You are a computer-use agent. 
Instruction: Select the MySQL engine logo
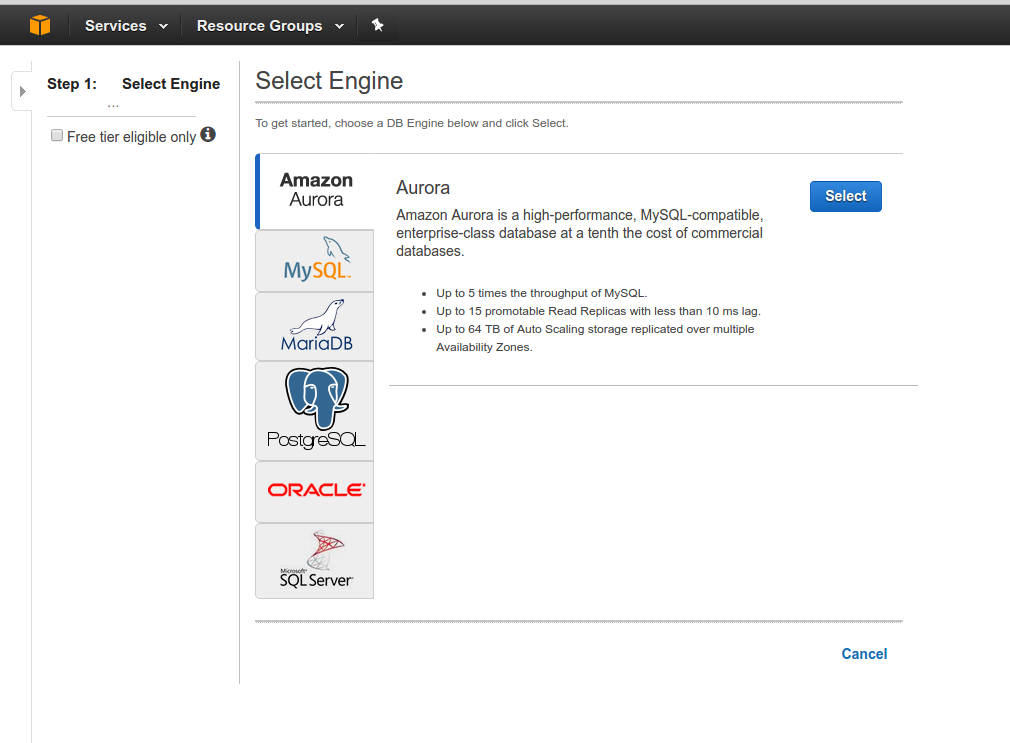tap(315, 260)
